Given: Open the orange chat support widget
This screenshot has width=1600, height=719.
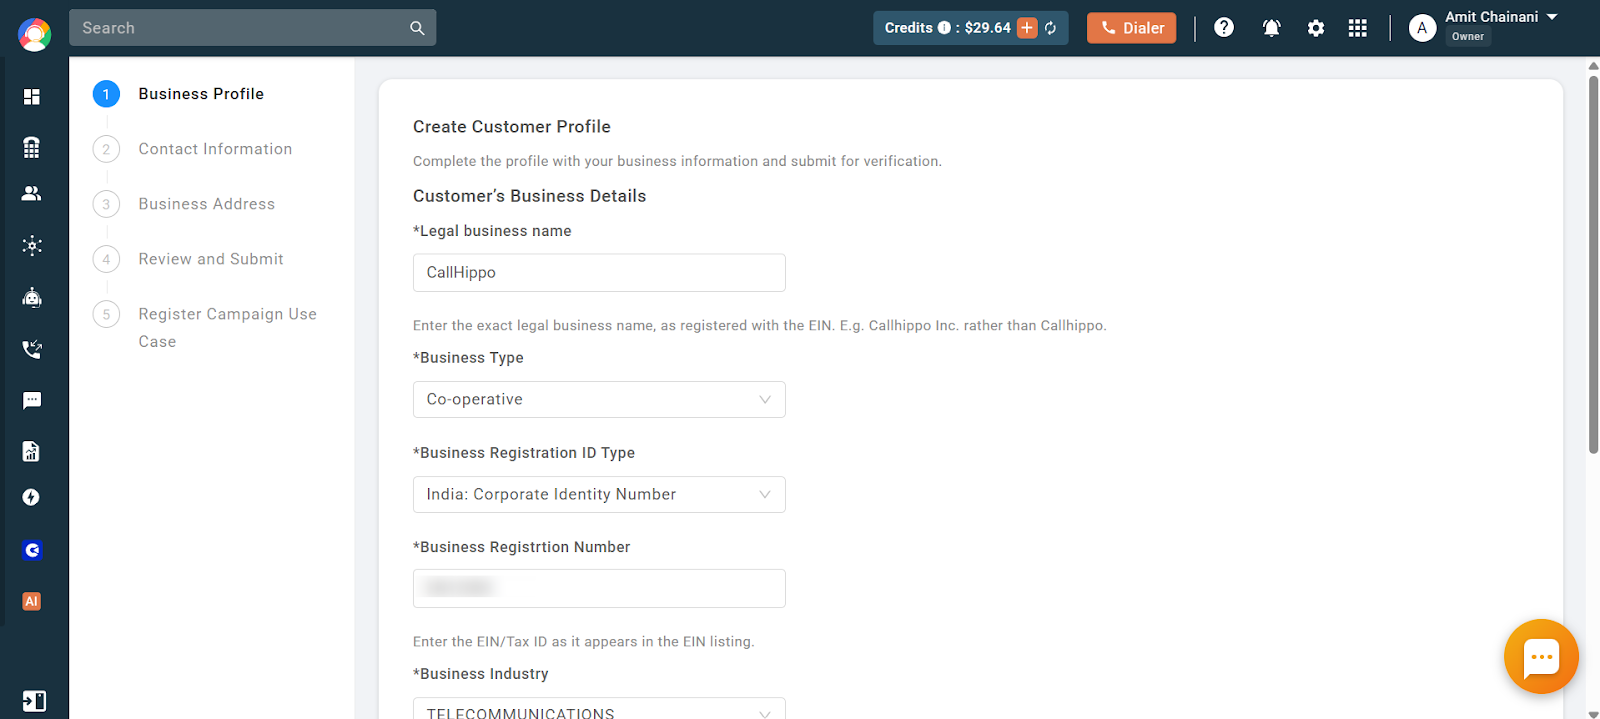Looking at the screenshot, I should coord(1541,657).
